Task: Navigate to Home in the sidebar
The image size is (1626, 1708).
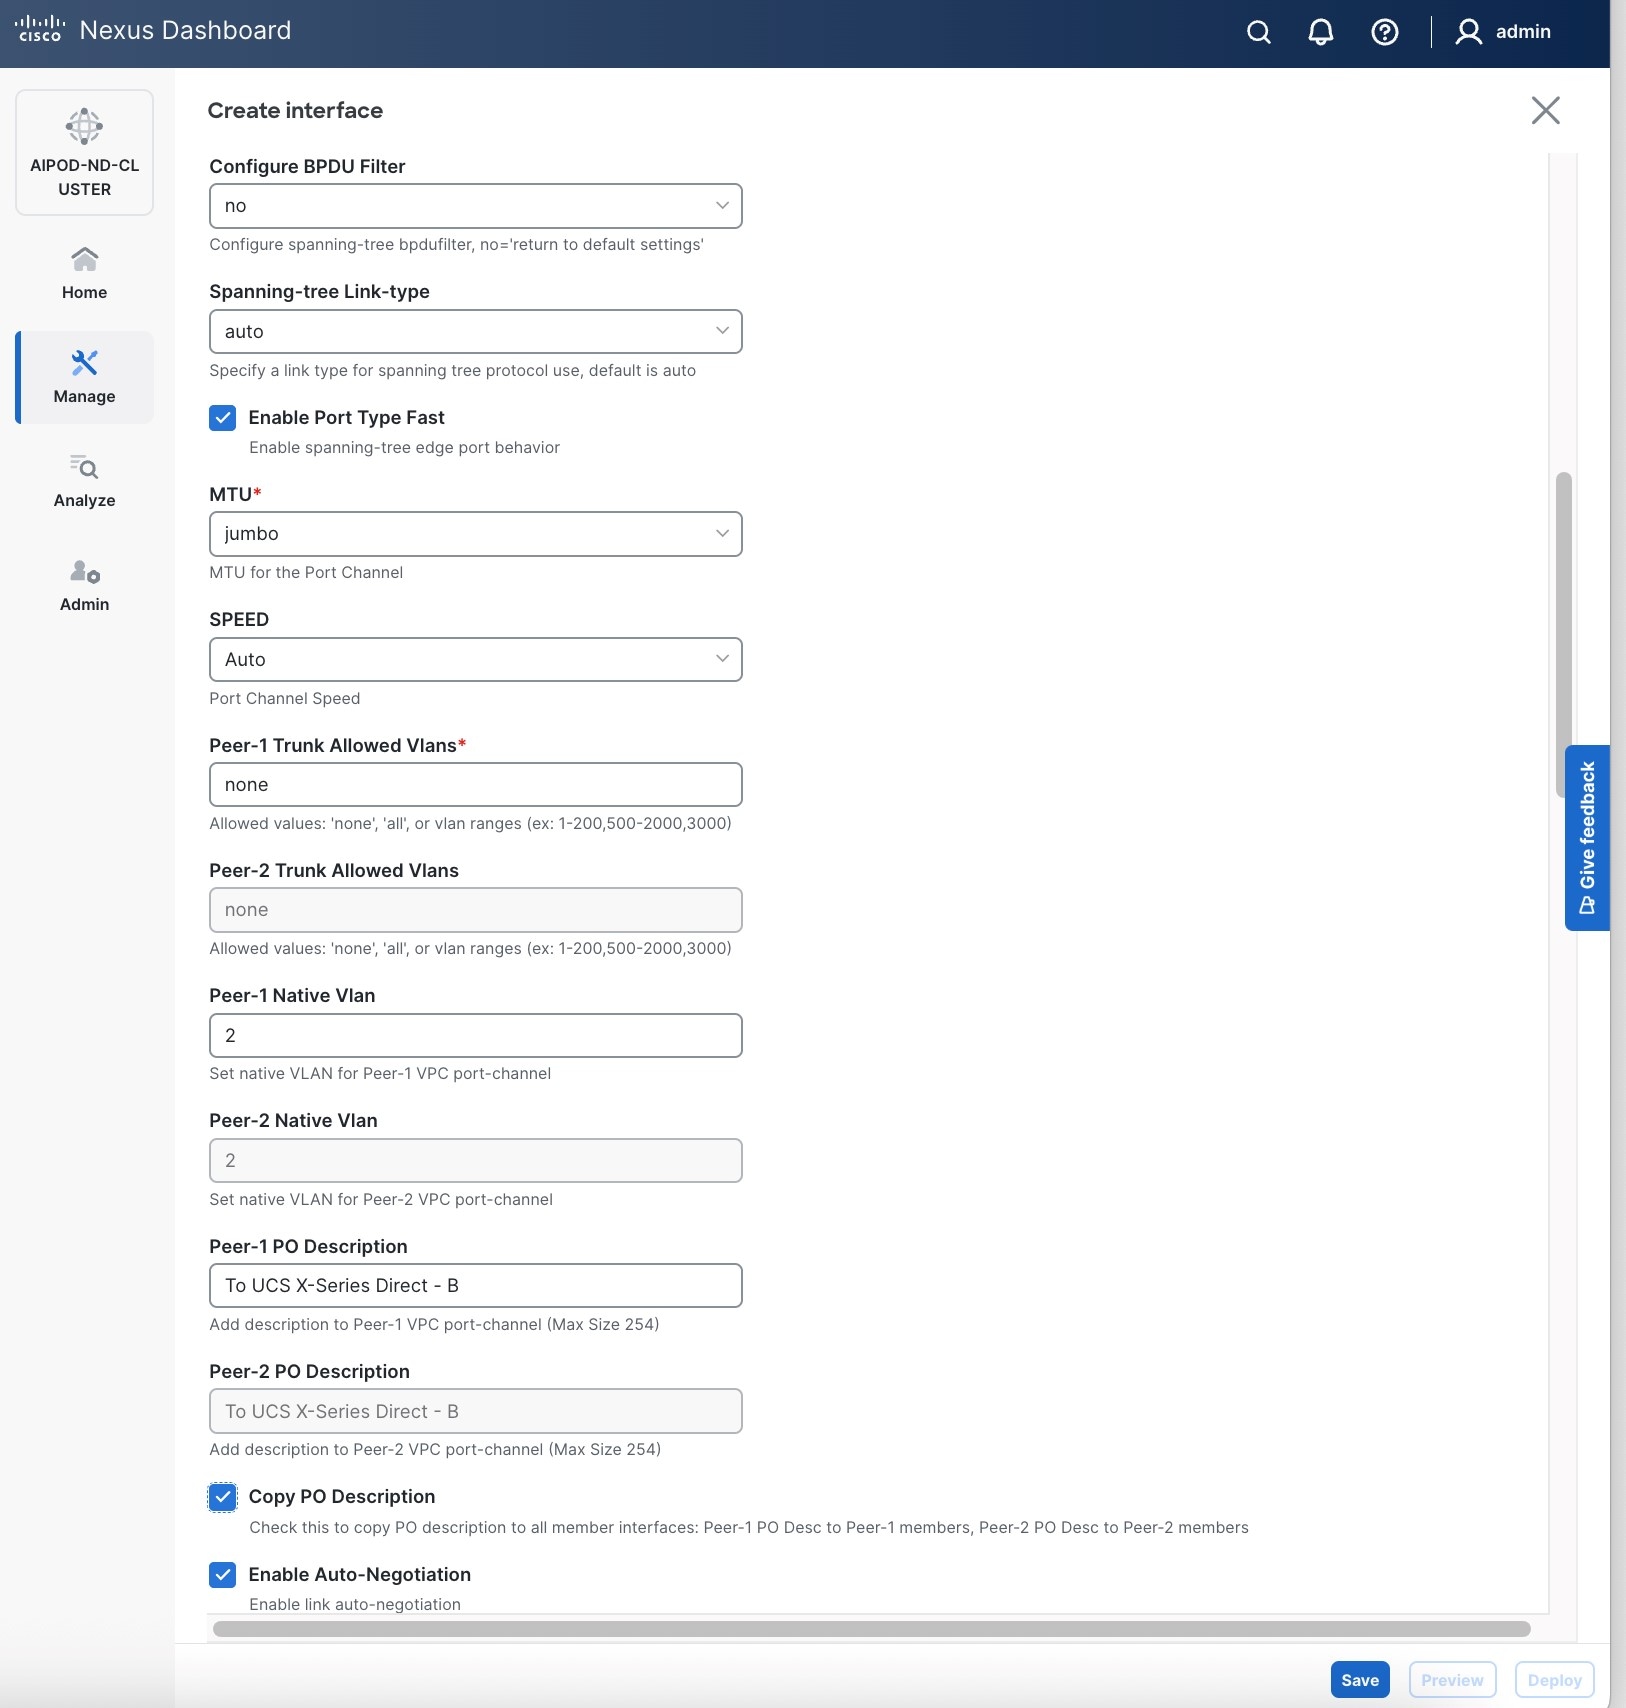Action: pyautogui.click(x=84, y=271)
